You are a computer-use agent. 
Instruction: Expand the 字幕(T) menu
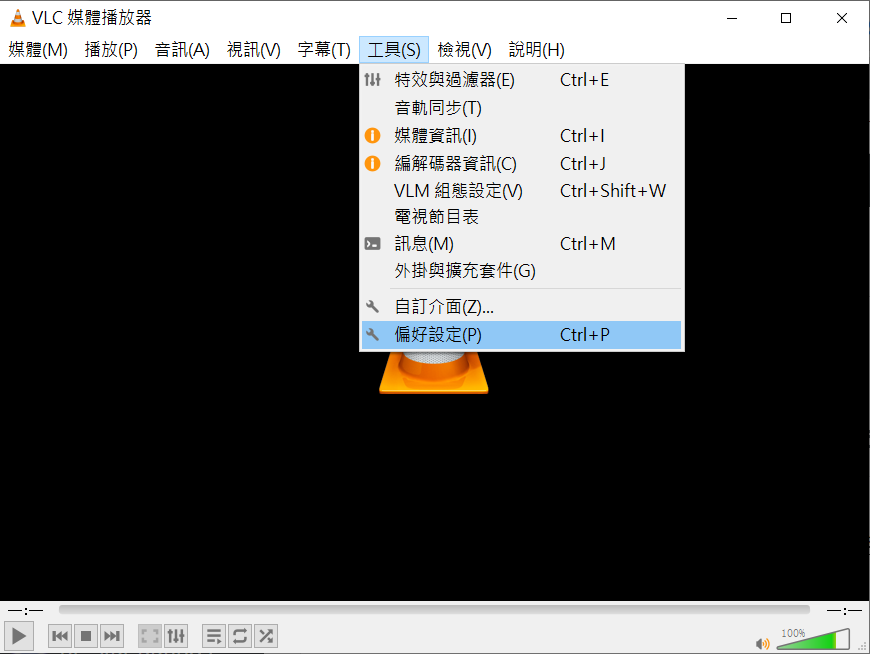point(324,50)
